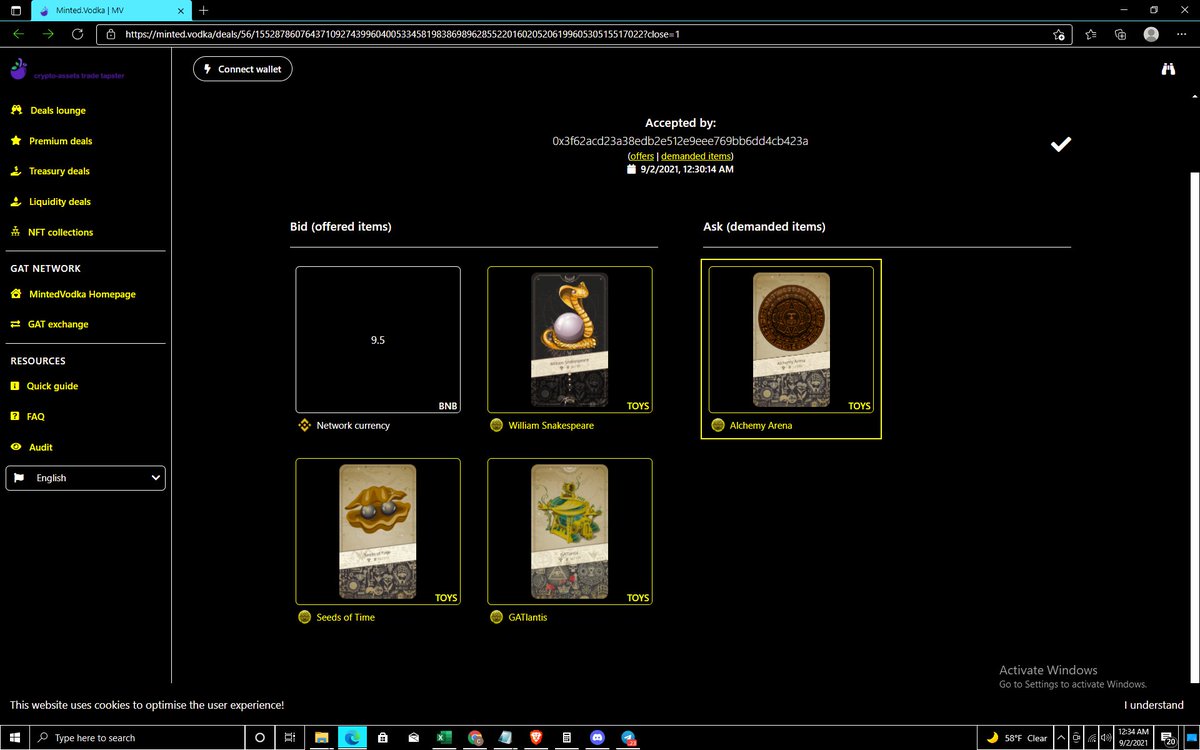Click the William Snakespeare card image
This screenshot has height=750, width=1200.
[x=570, y=339]
